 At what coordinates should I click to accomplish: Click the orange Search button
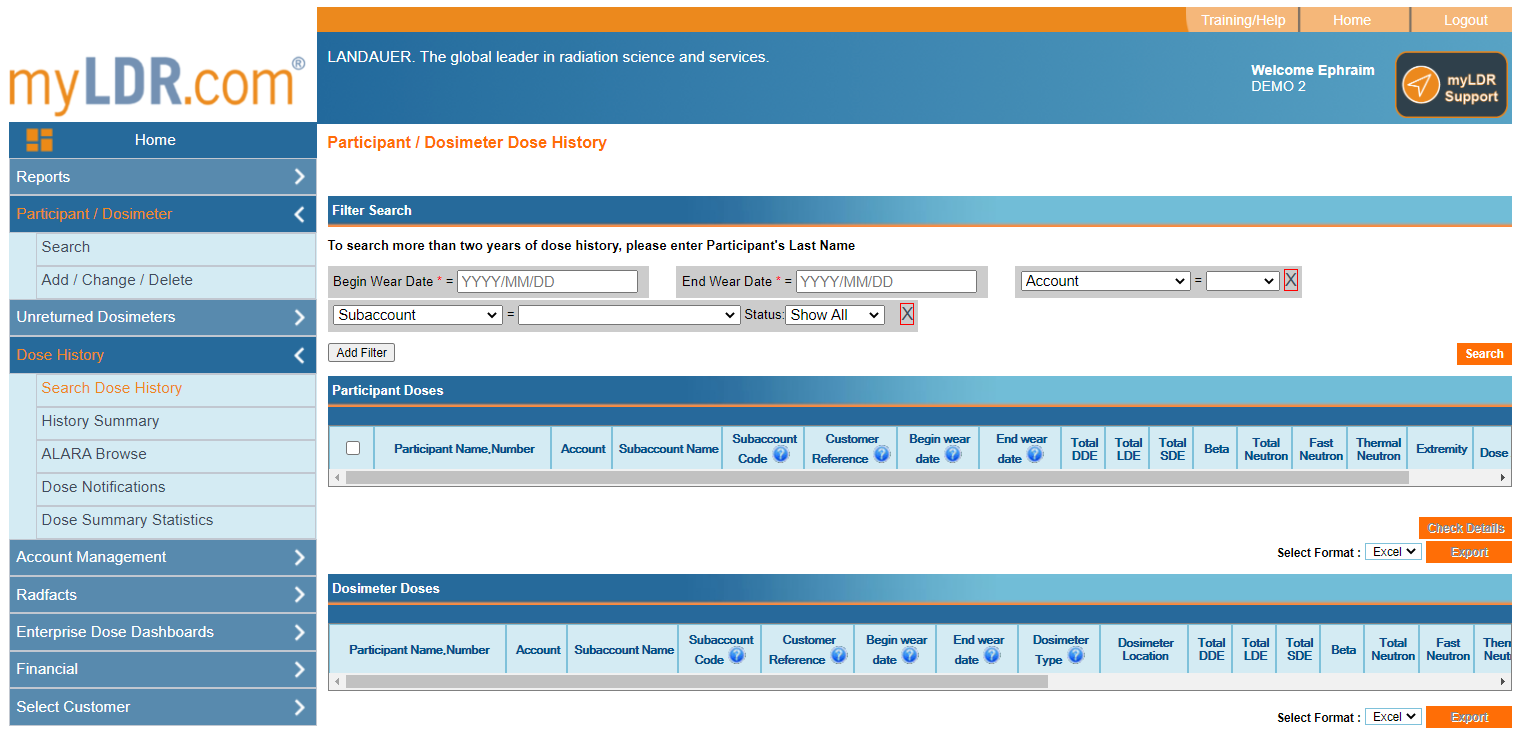click(x=1484, y=354)
